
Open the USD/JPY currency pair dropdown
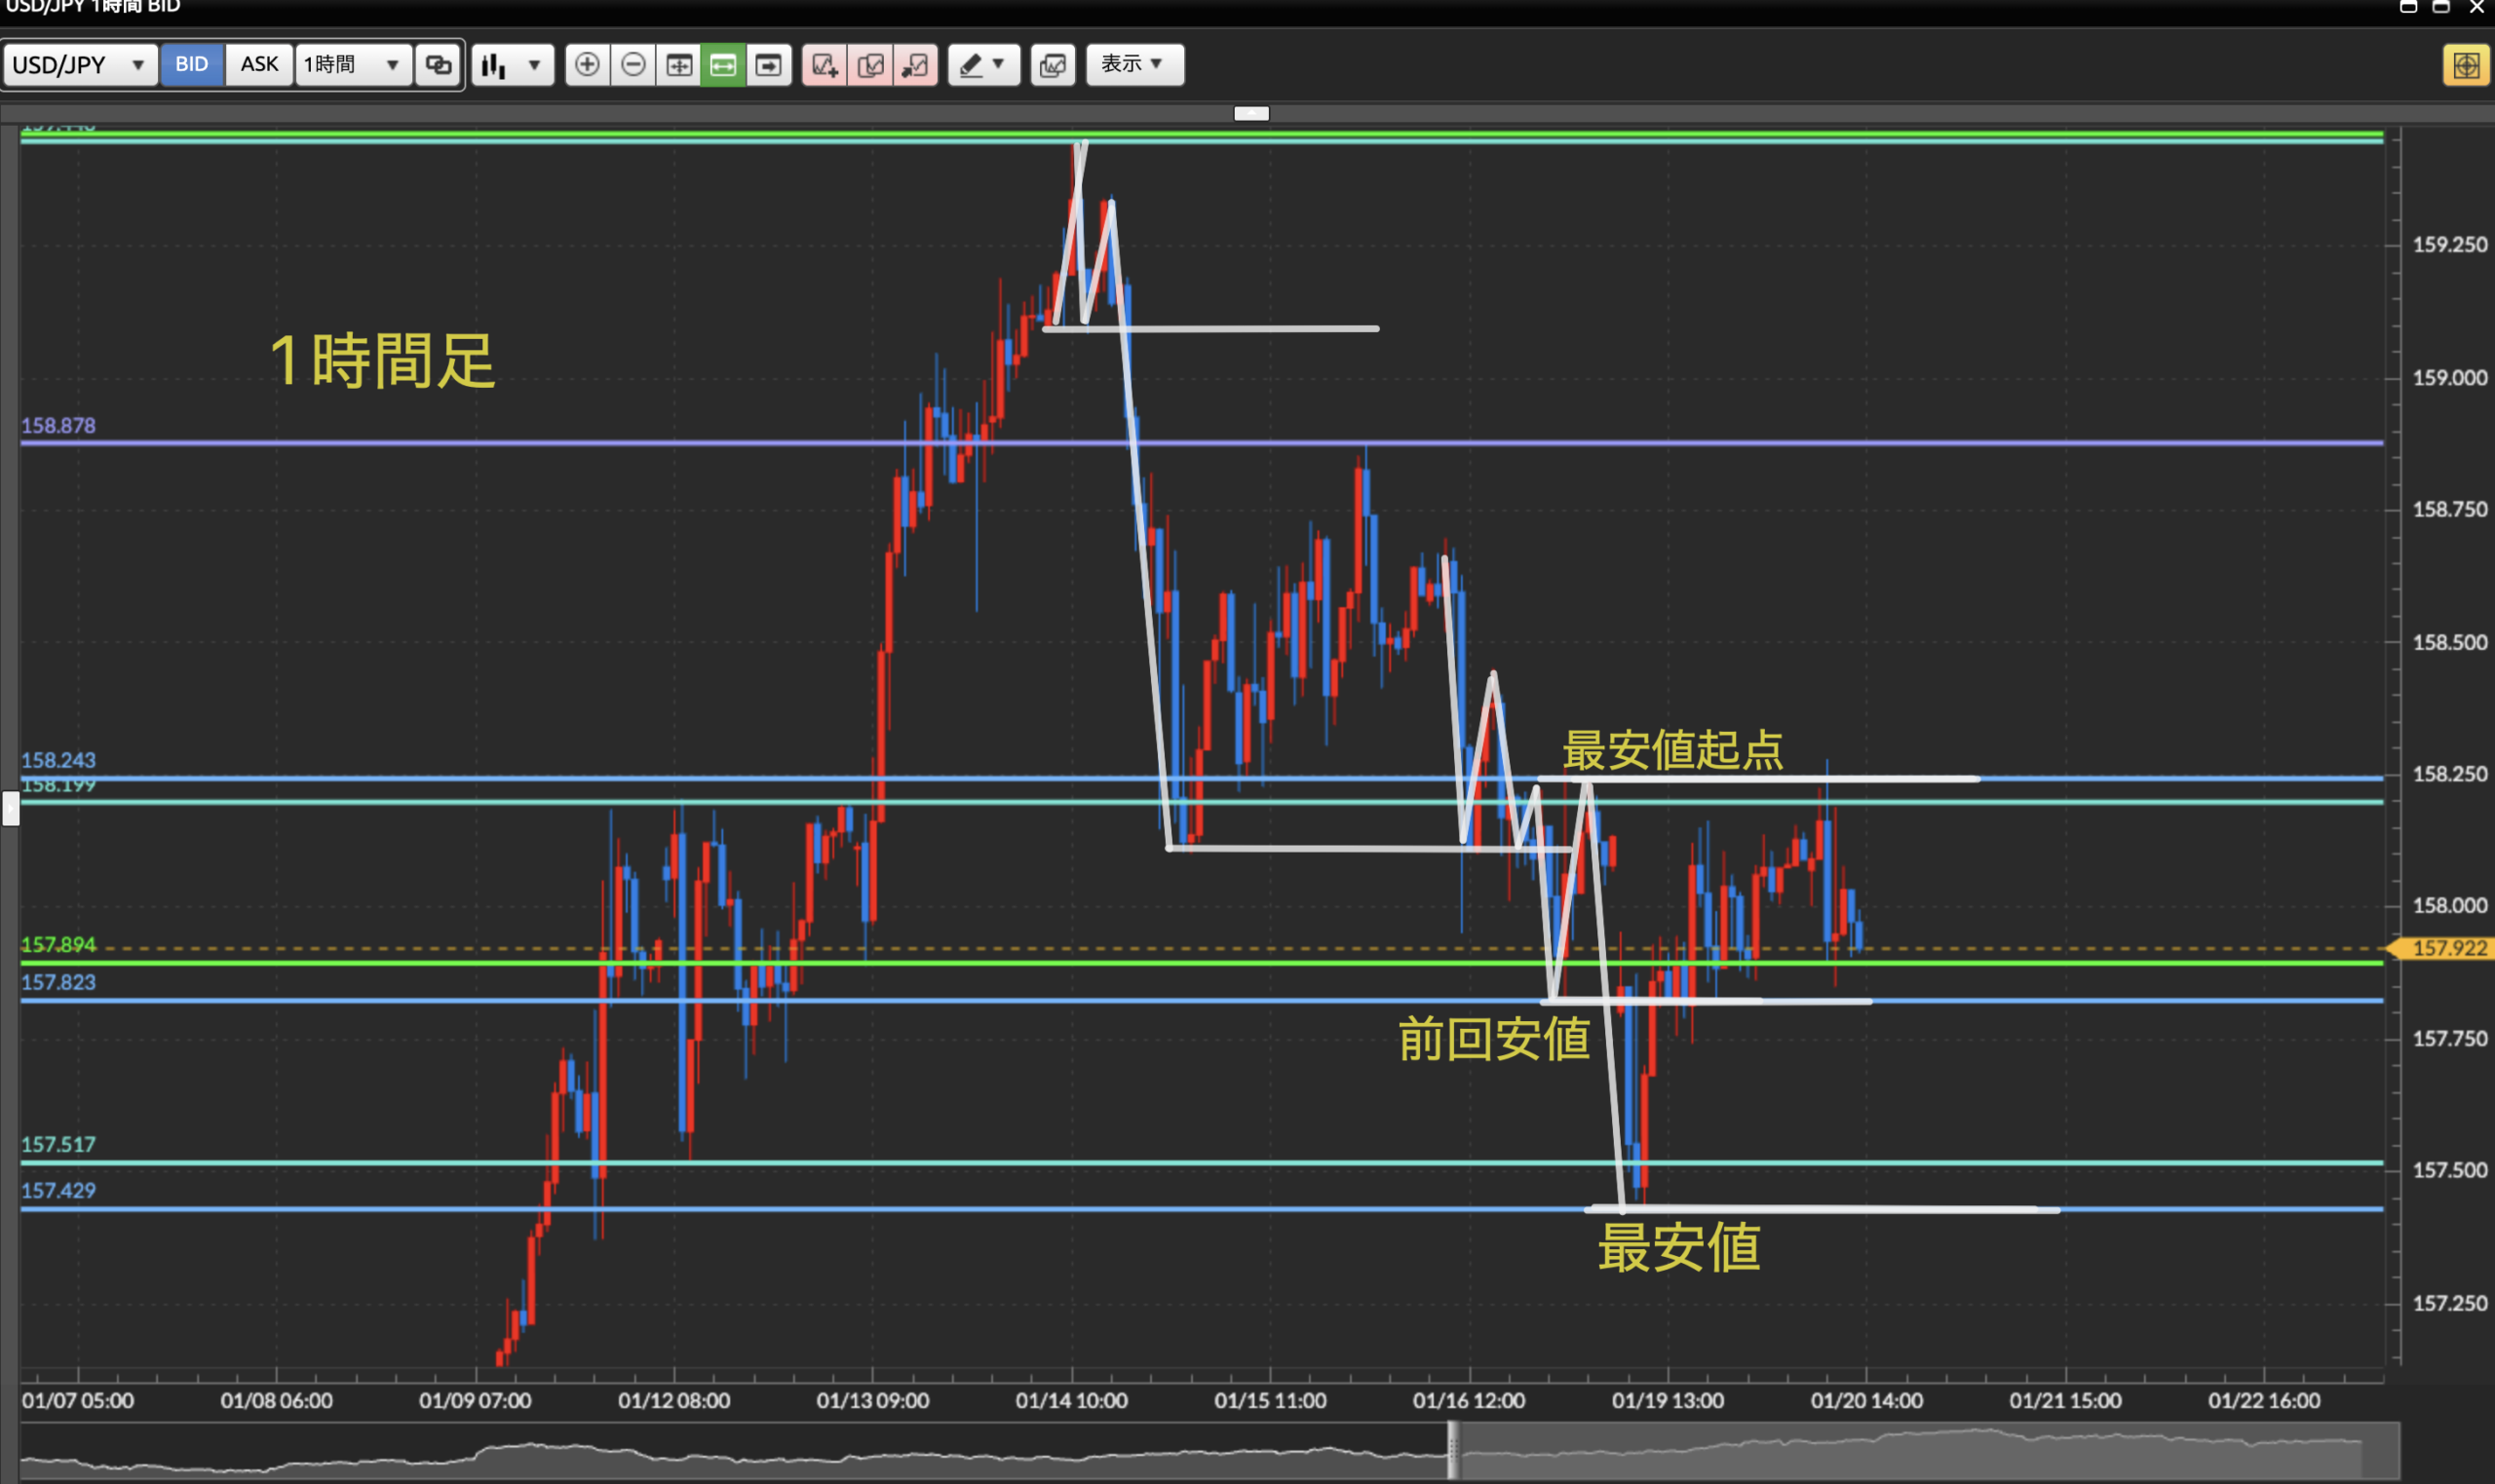[79, 65]
